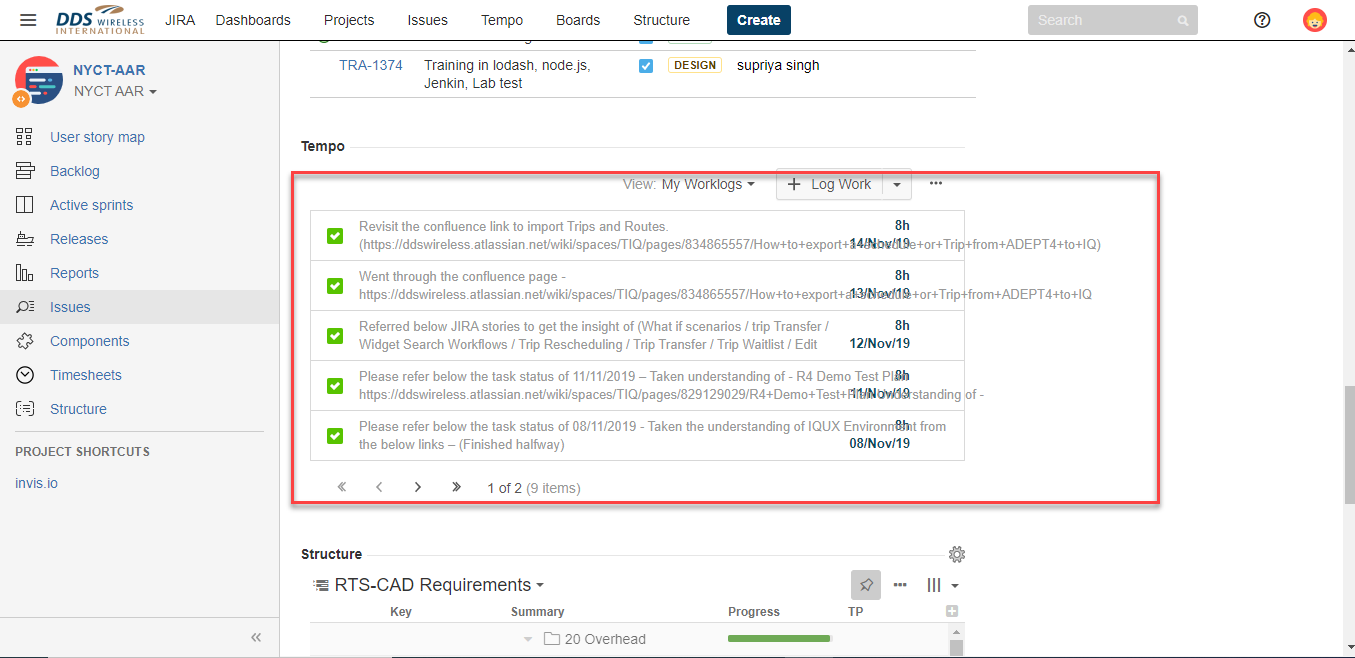Click the Progress bar for 20 Overhead

pos(779,638)
